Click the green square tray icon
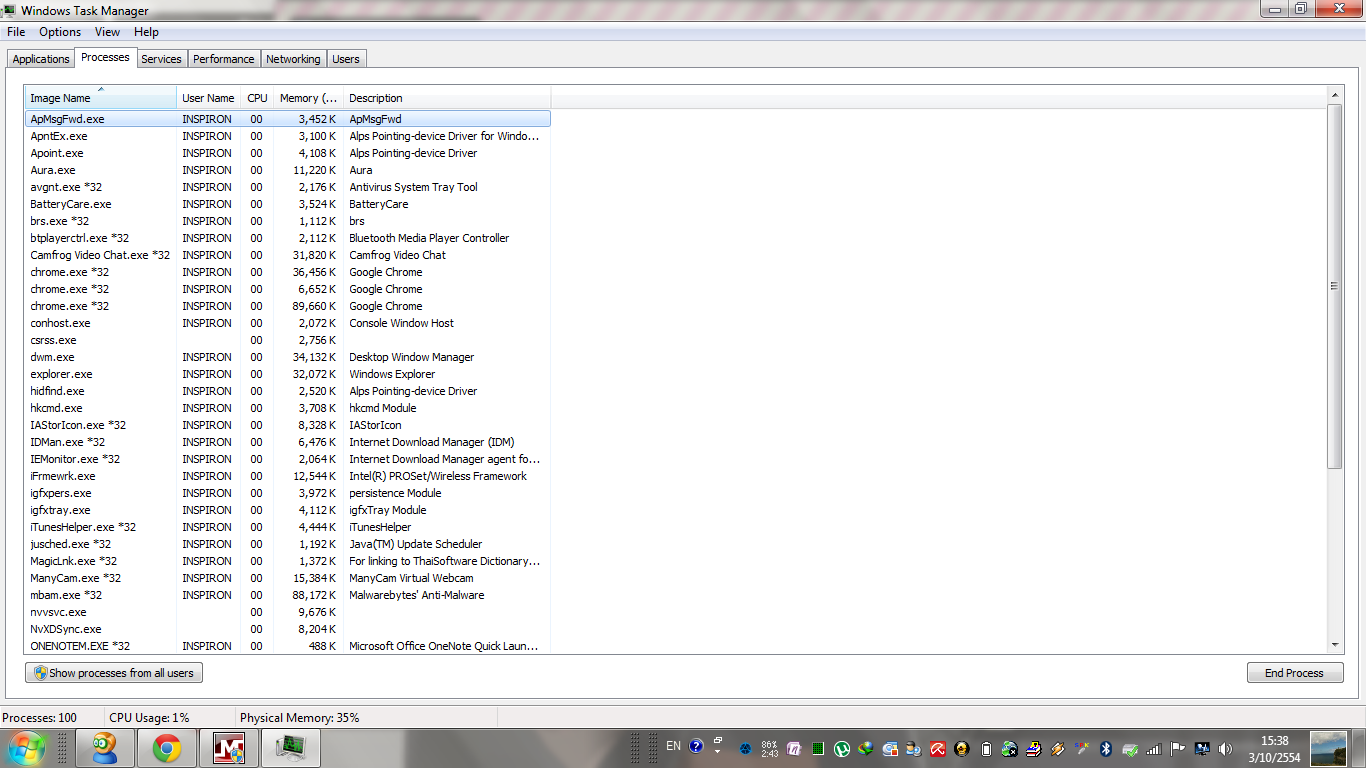 (818, 748)
